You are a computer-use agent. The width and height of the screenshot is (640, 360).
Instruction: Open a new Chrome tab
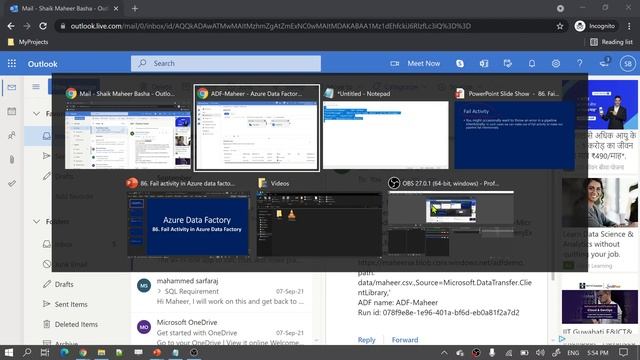(135, 8)
